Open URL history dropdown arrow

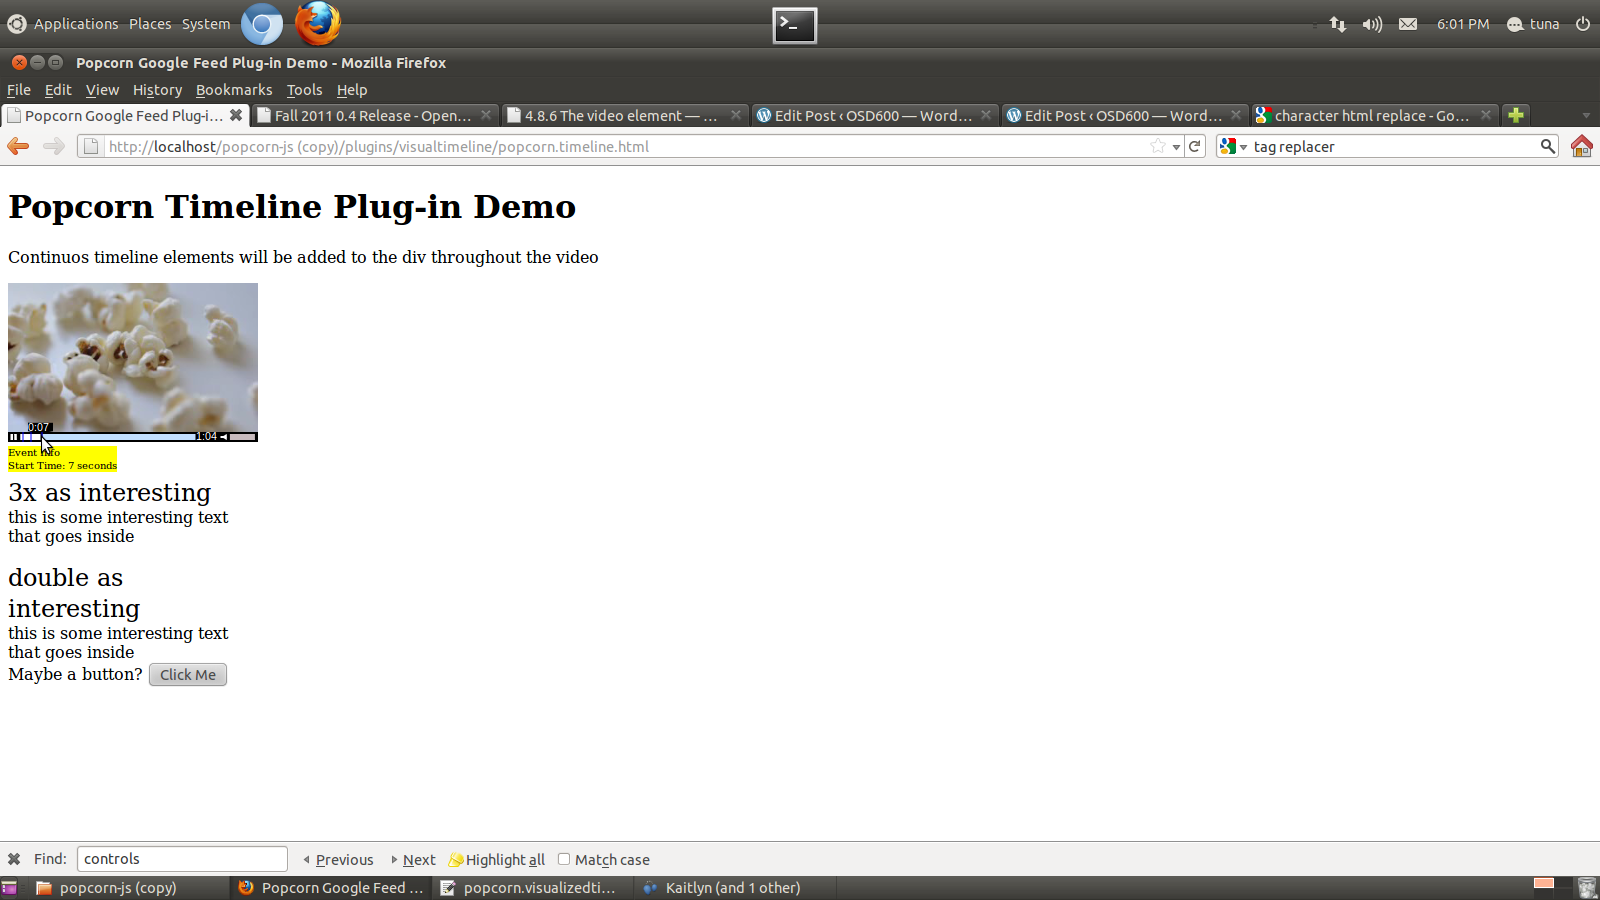pyautogui.click(x=1177, y=147)
